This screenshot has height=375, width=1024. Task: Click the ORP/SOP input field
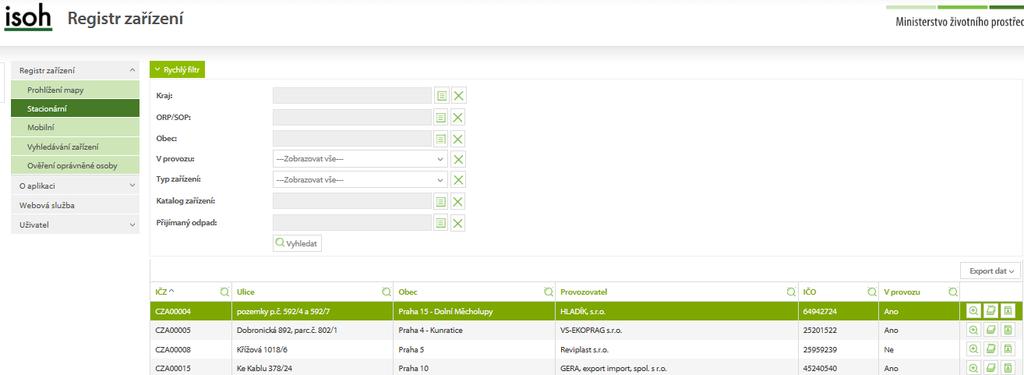click(x=352, y=118)
